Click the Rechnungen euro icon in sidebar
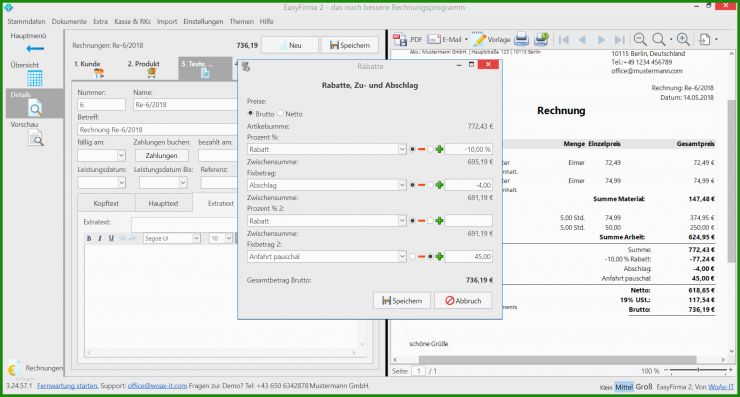This screenshot has width=740, height=397. 13,369
